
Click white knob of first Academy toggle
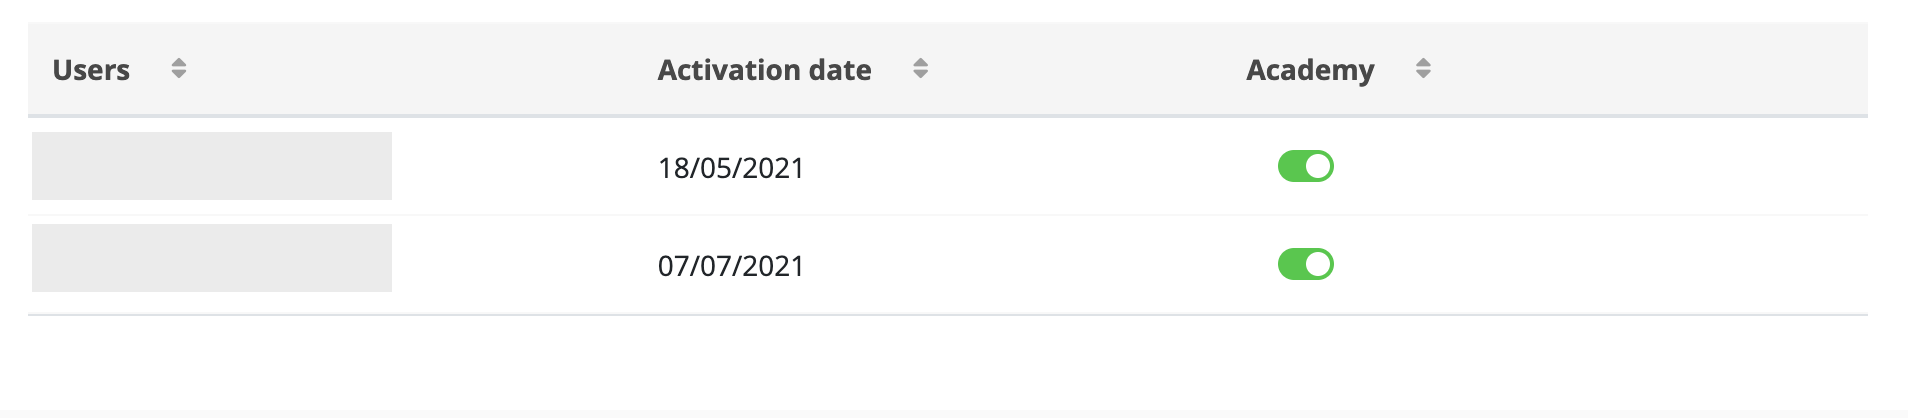(1318, 166)
